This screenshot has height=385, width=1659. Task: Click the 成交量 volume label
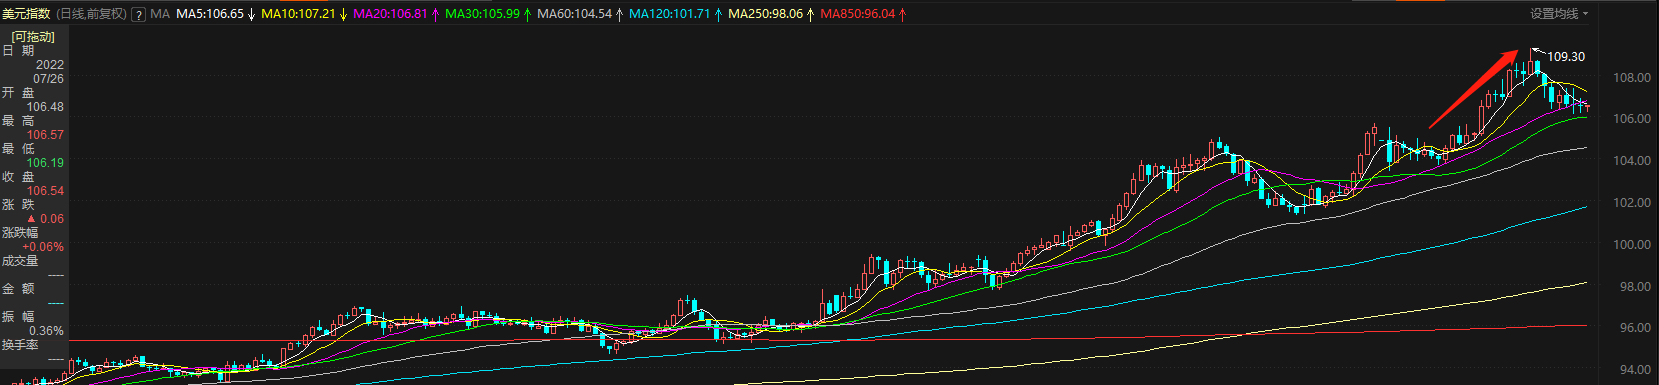click(20, 261)
